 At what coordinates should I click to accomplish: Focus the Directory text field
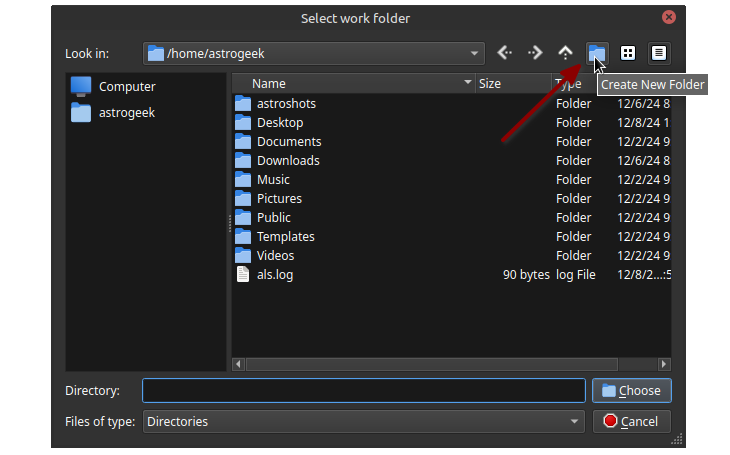point(364,390)
